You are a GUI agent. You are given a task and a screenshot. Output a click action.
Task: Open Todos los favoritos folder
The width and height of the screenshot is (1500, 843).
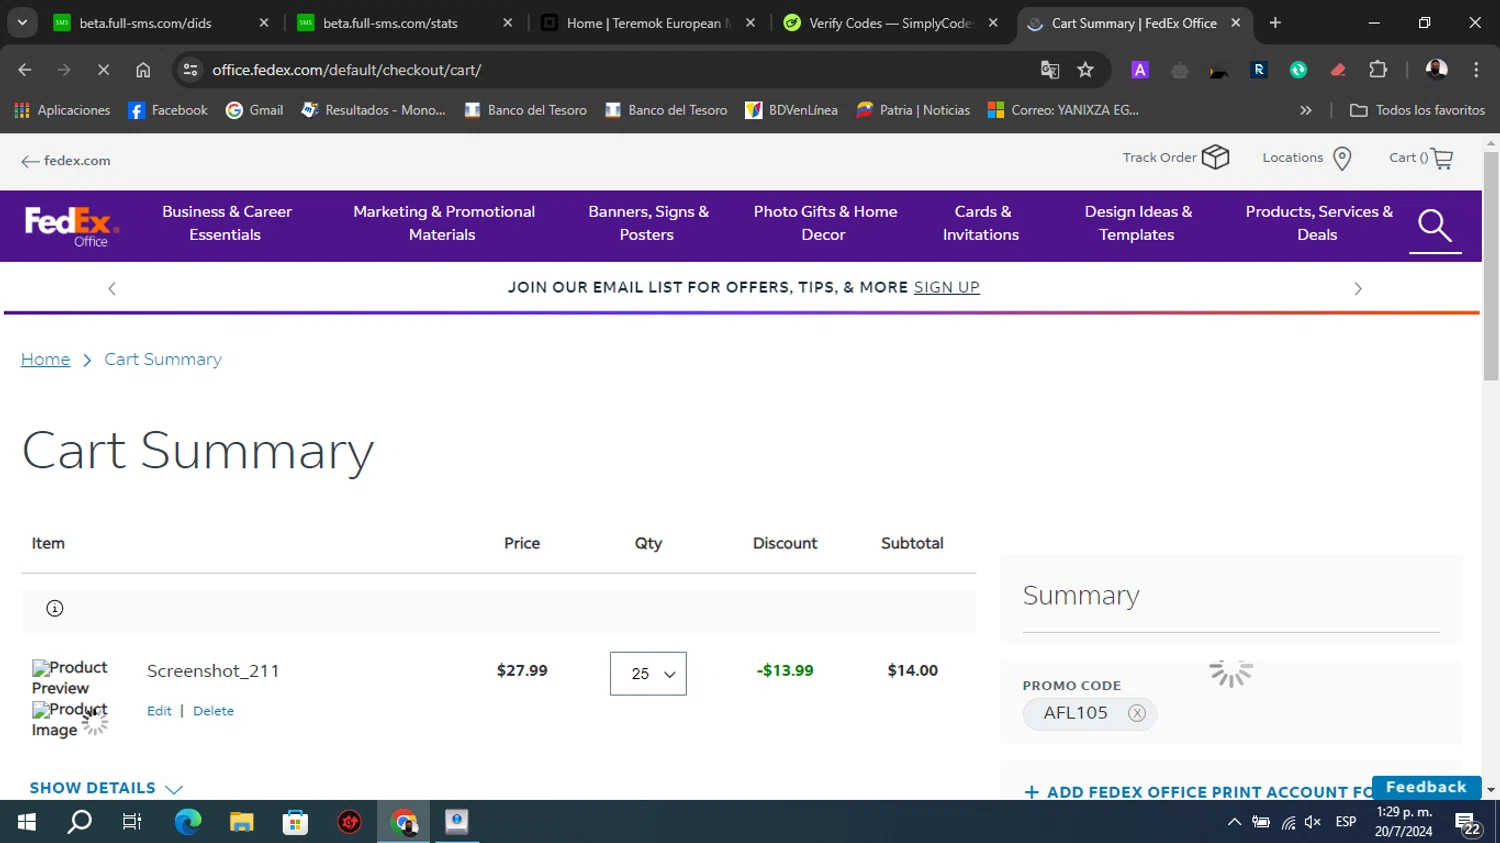pos(1417,110)
